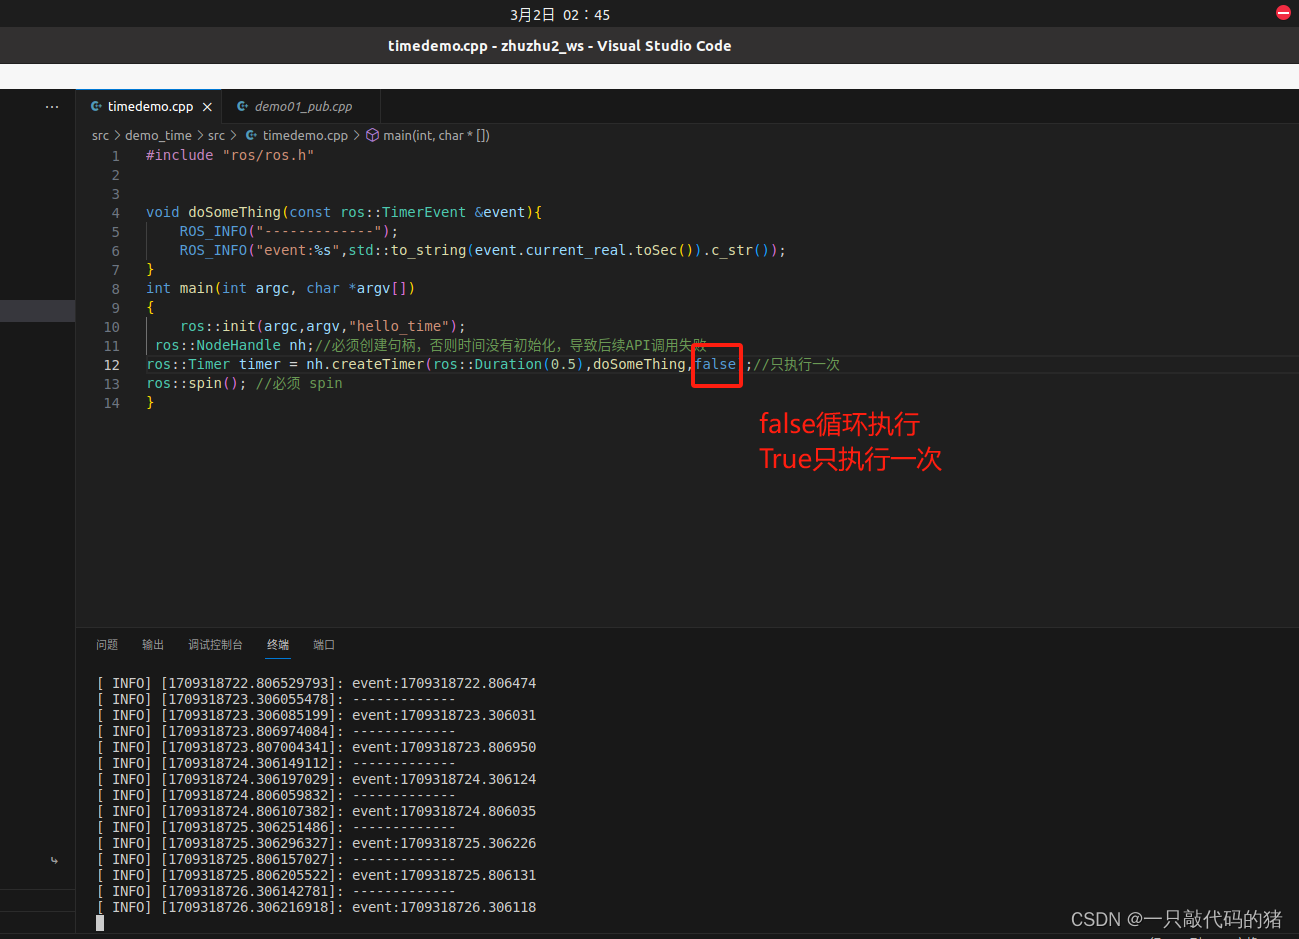
Task: Click the terminal cursor prompt
Action: click(100, 923)
